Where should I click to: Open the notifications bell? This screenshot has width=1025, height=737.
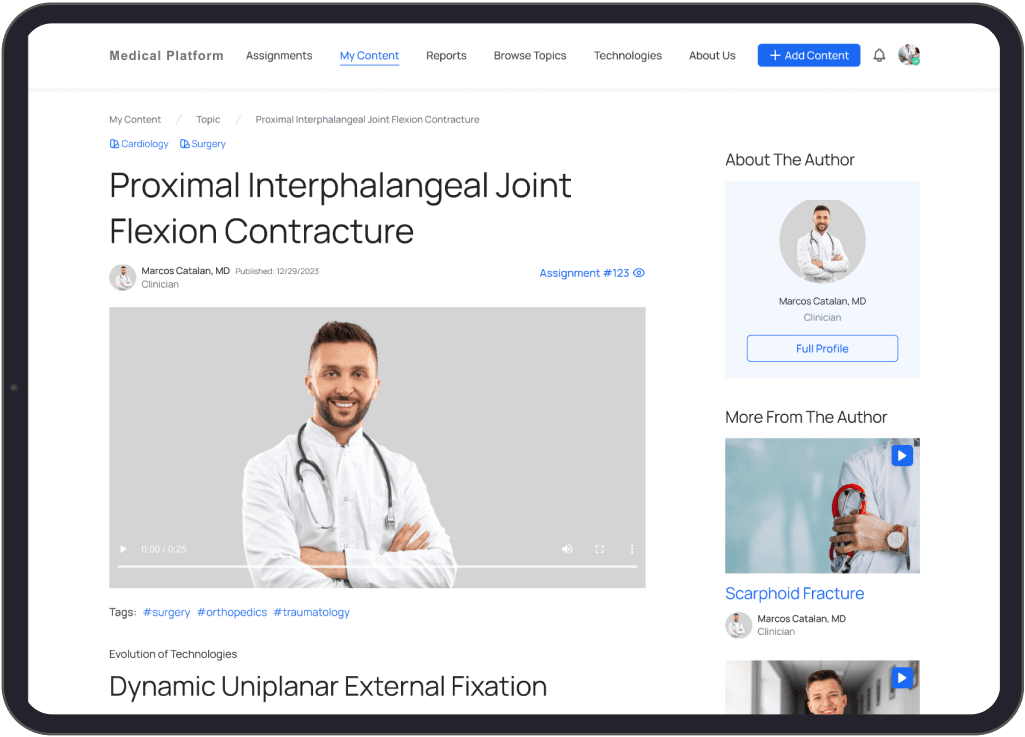(879, 55)
